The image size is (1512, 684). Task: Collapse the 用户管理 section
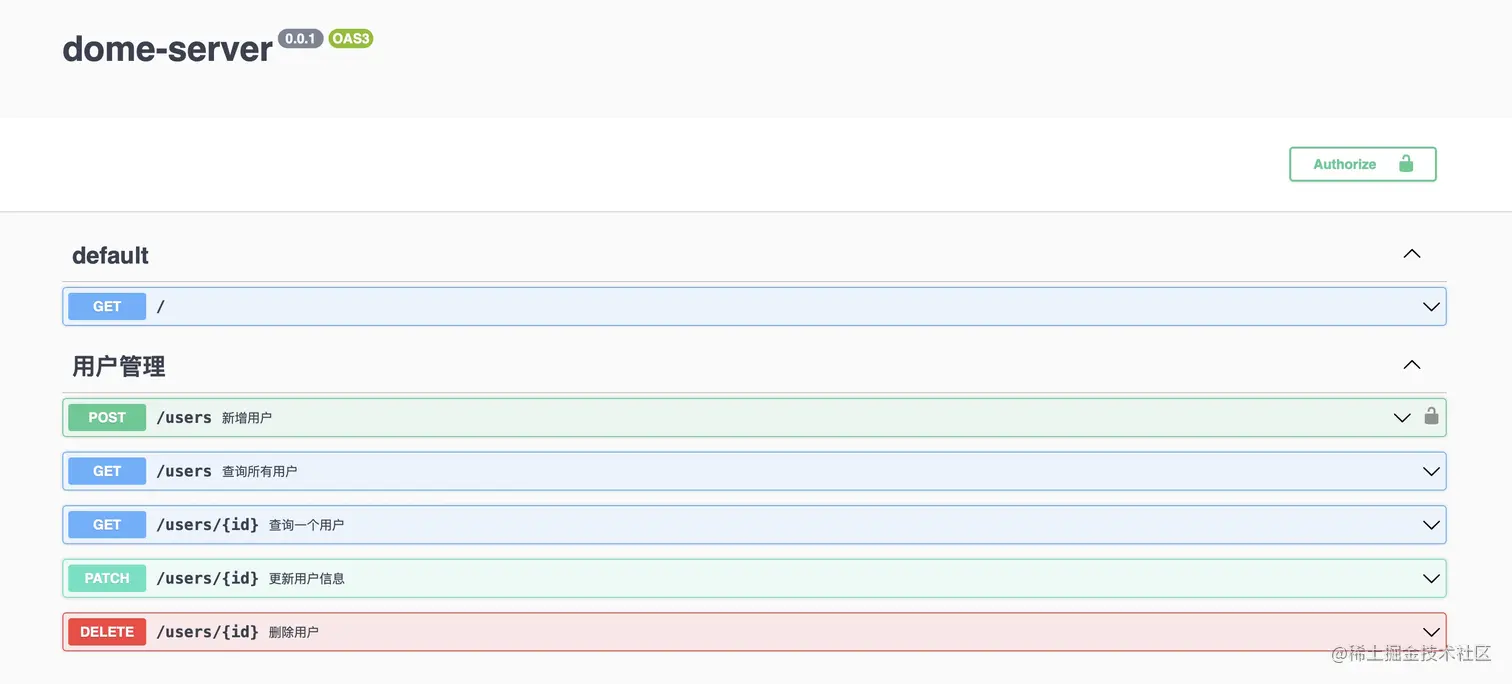pyautogui.click(x=1412, y=365)
